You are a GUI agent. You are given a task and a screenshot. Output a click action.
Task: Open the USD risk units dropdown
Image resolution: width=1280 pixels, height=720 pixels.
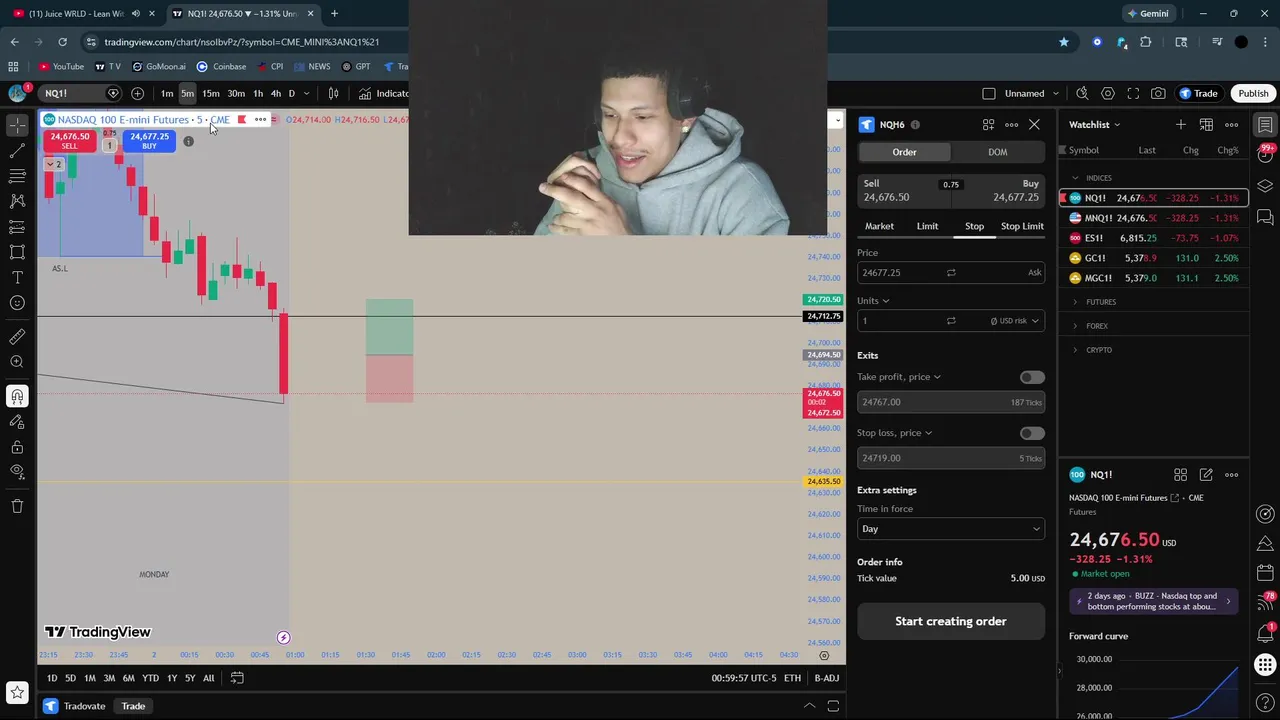1015,321
